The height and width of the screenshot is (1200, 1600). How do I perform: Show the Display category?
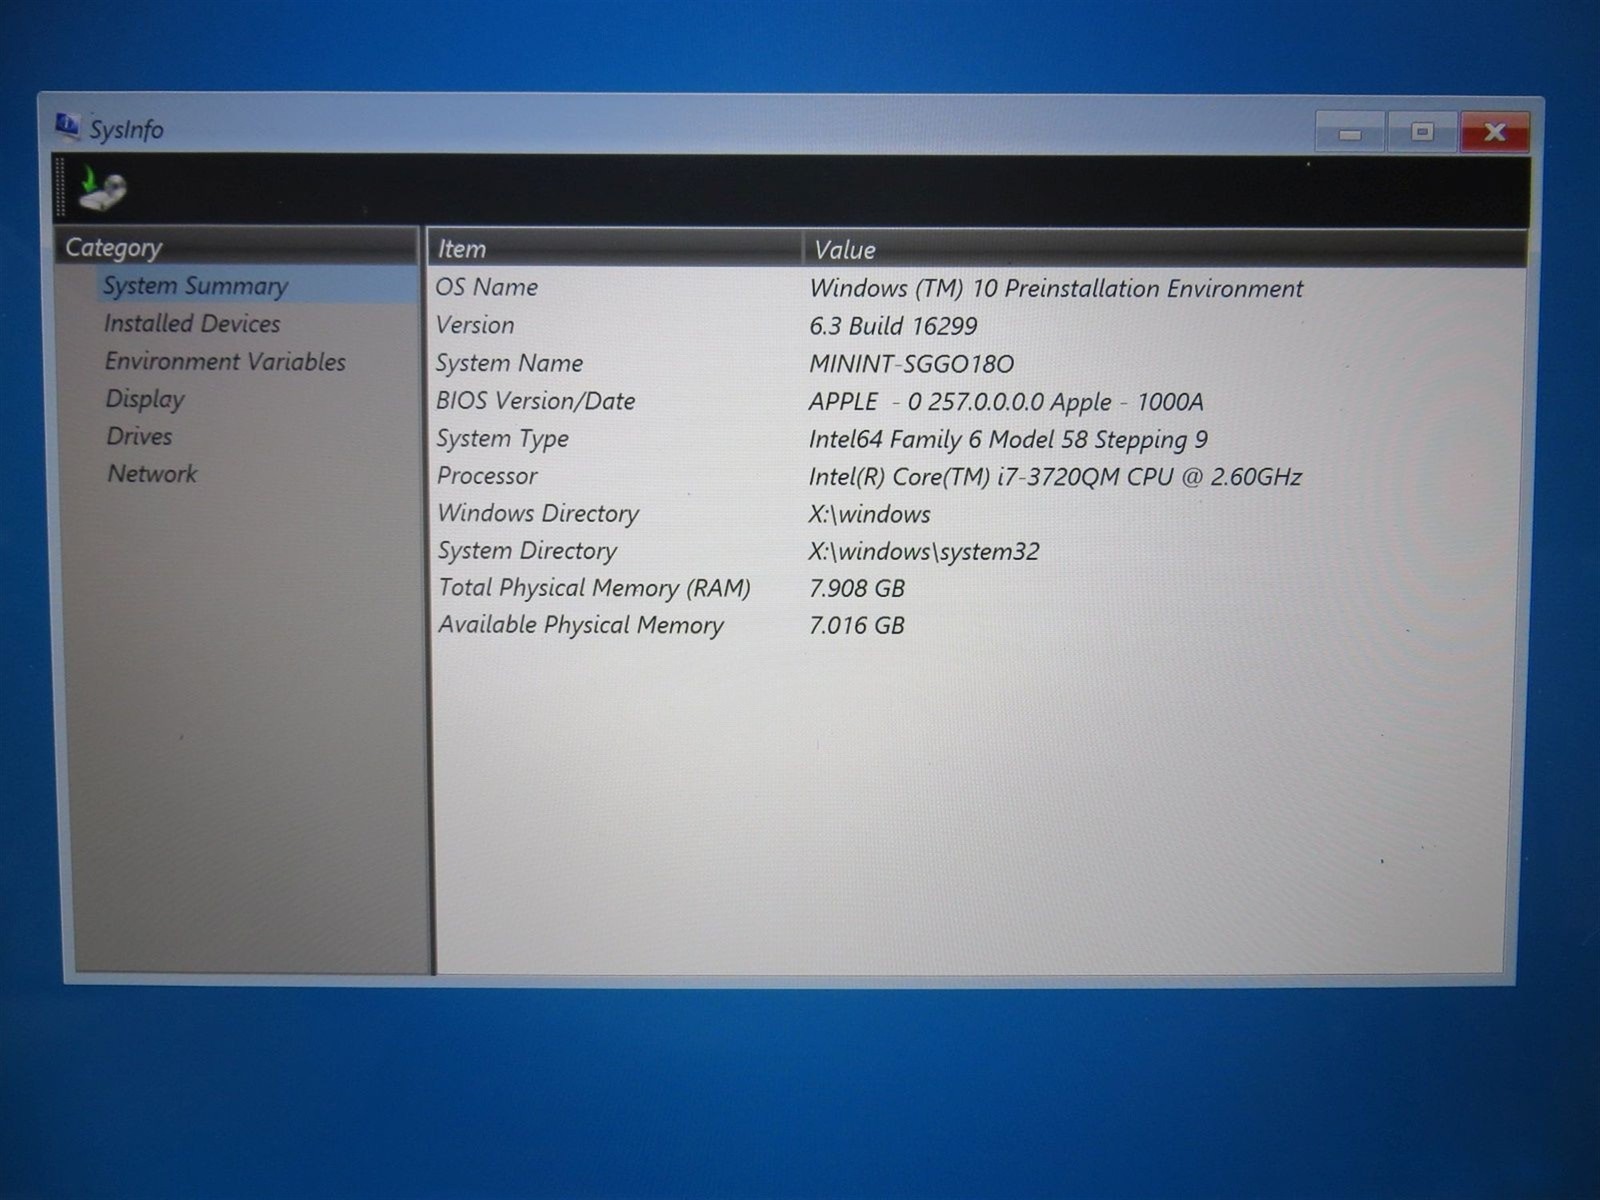pos(145,399)
